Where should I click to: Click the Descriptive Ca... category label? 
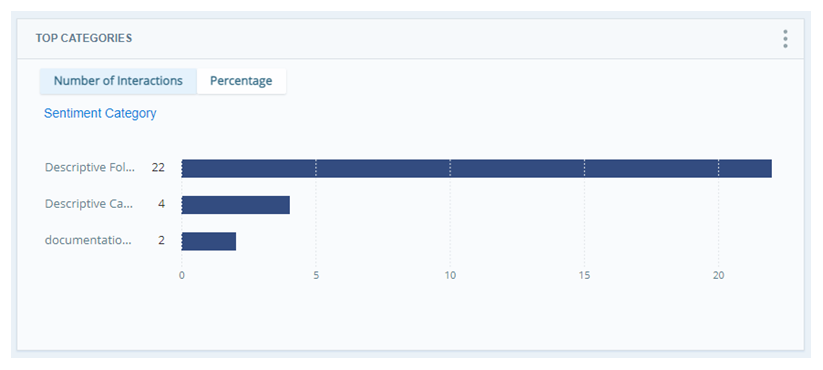coord(89,204)
